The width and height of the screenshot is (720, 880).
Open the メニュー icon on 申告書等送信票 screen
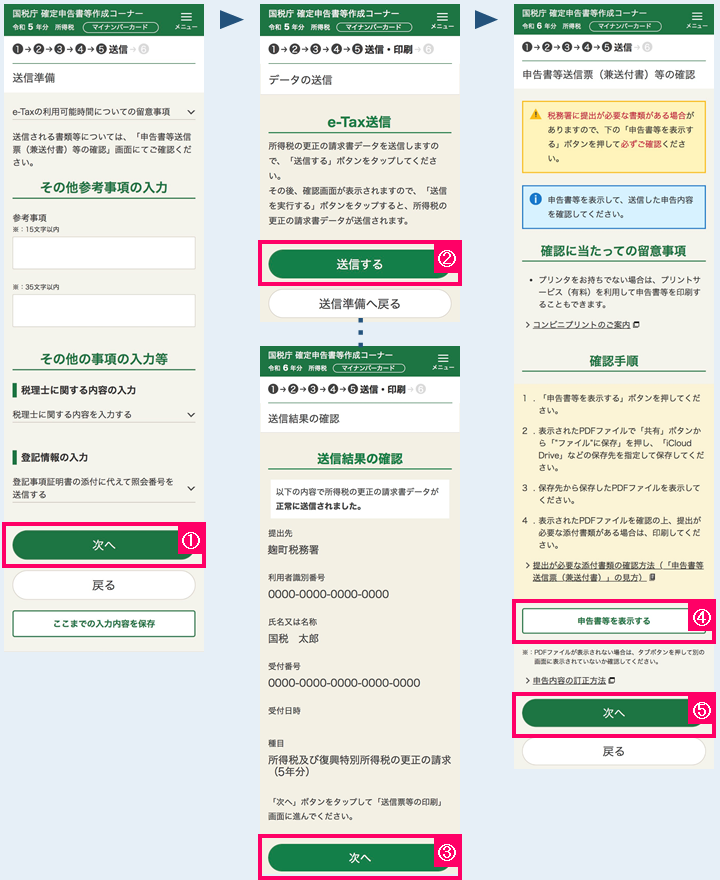[x=696, y=20]
